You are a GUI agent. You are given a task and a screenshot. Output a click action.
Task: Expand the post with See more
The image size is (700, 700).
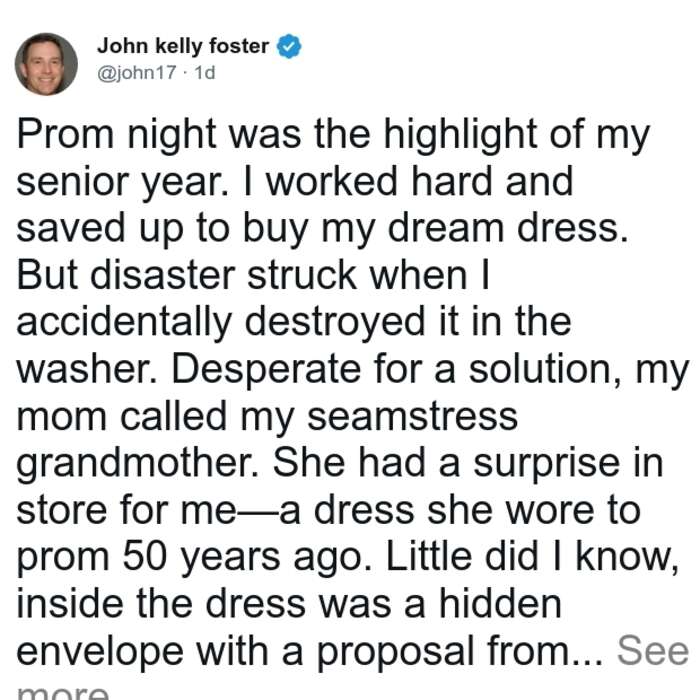[x=652, y=651]
